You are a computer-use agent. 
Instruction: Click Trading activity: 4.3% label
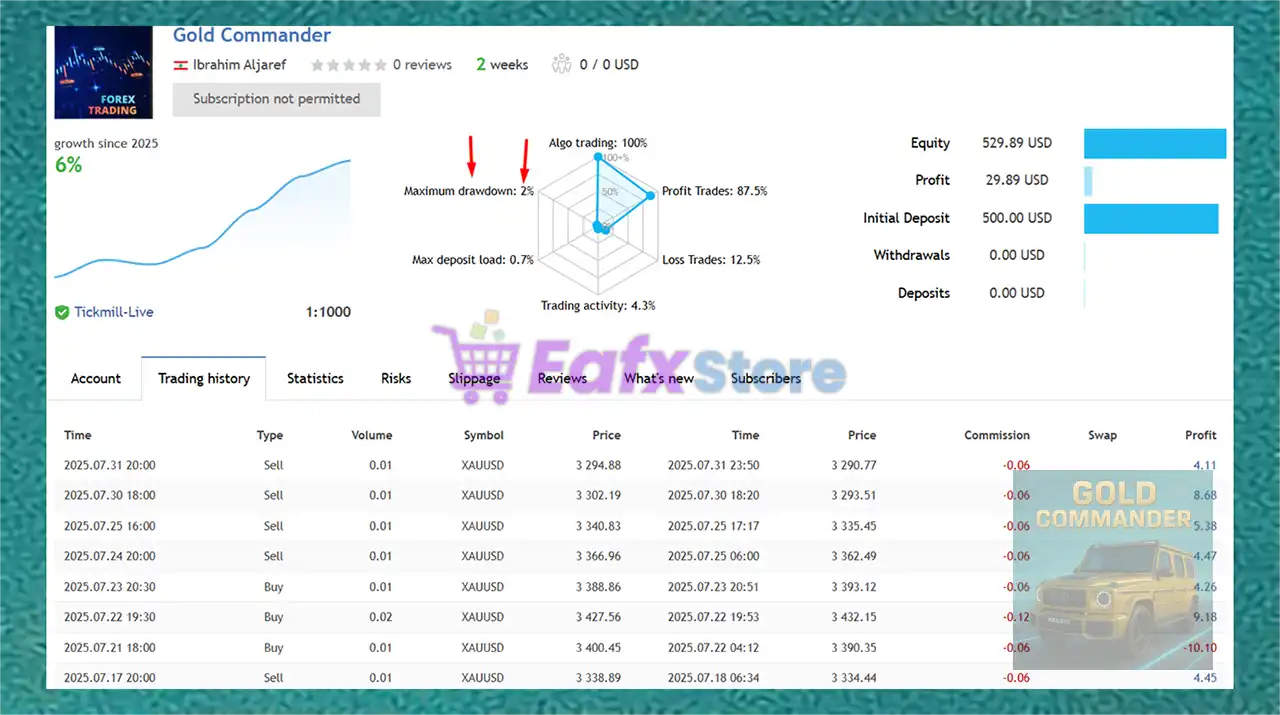click(x=598, y=306)
